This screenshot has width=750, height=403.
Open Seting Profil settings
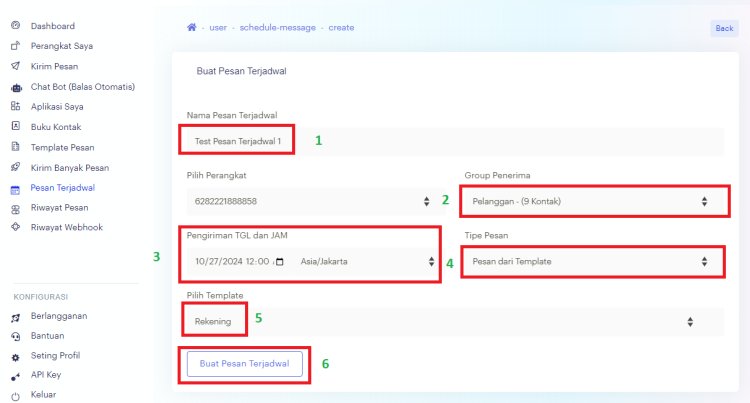point(55,355)
